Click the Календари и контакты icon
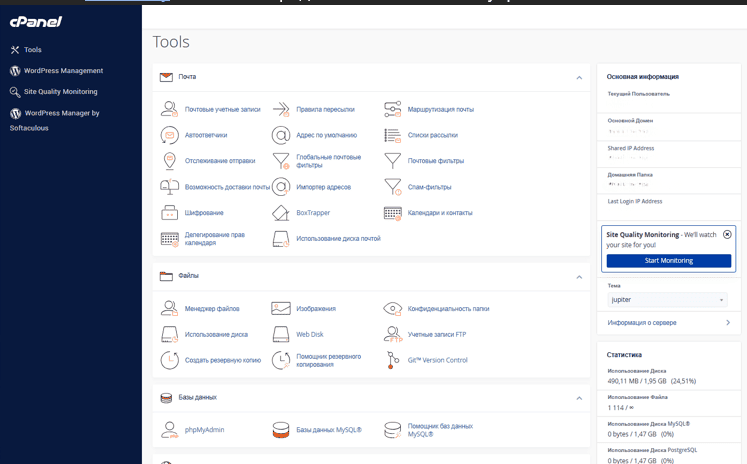The height and width of the screenshot is (464, 747). tap(392, 213)
